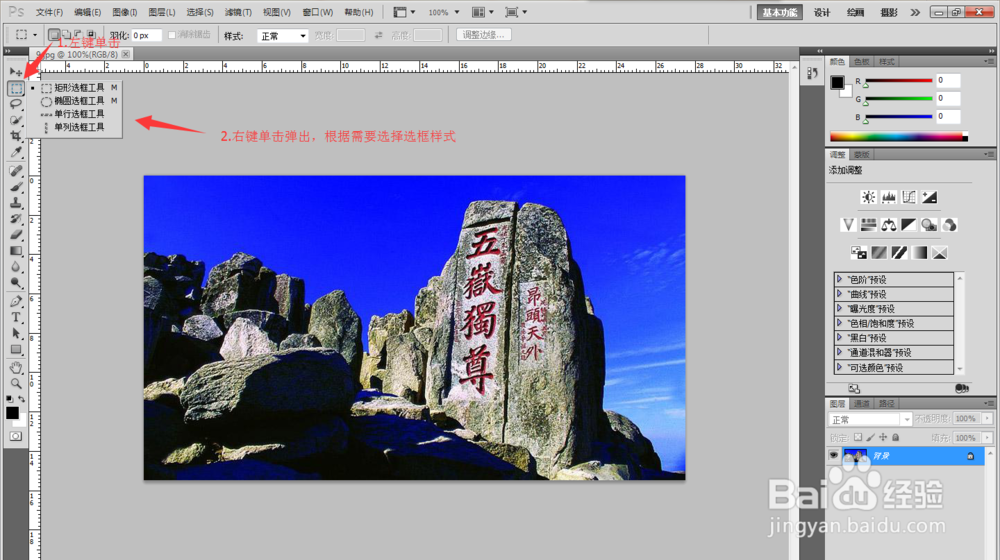
Task: Expand the "曝光度" presets list
Action: (x=839, y=309)
